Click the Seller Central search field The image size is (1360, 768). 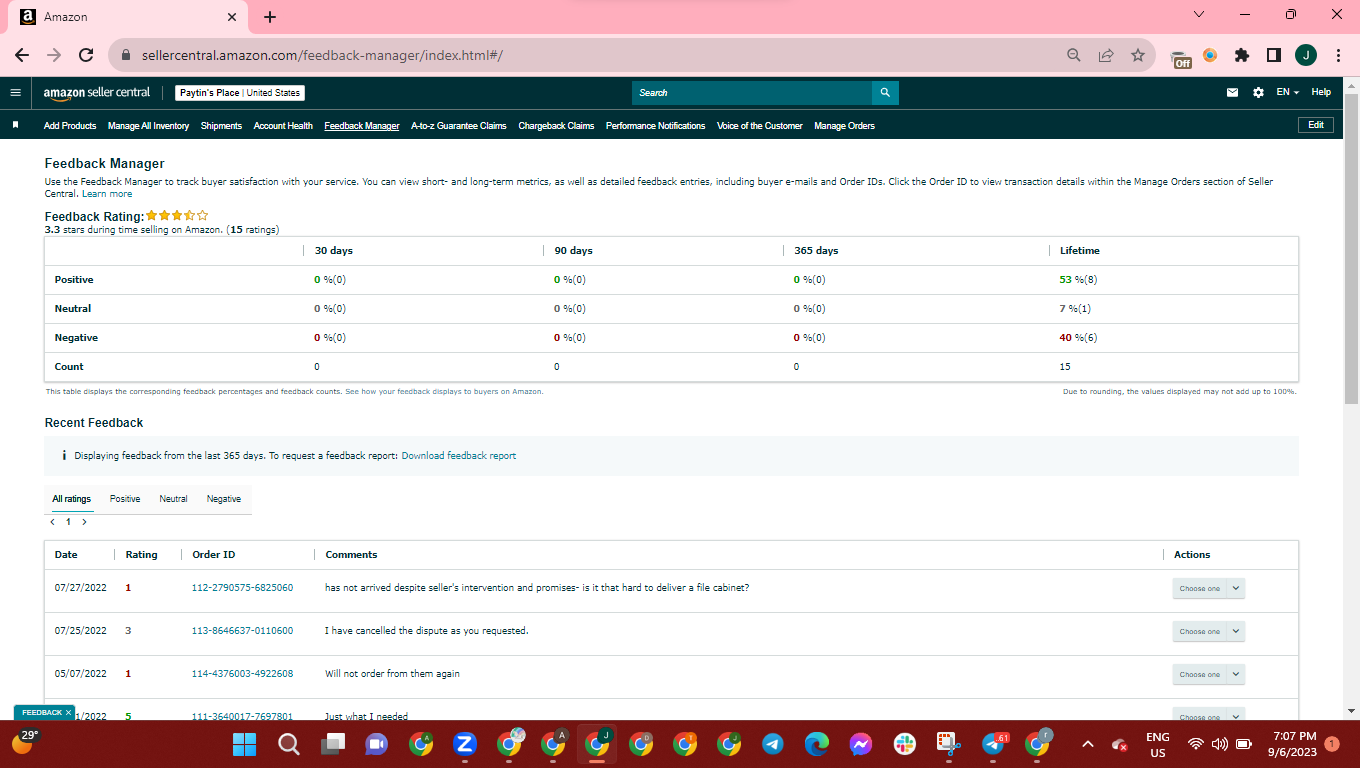tap(752, 93)
